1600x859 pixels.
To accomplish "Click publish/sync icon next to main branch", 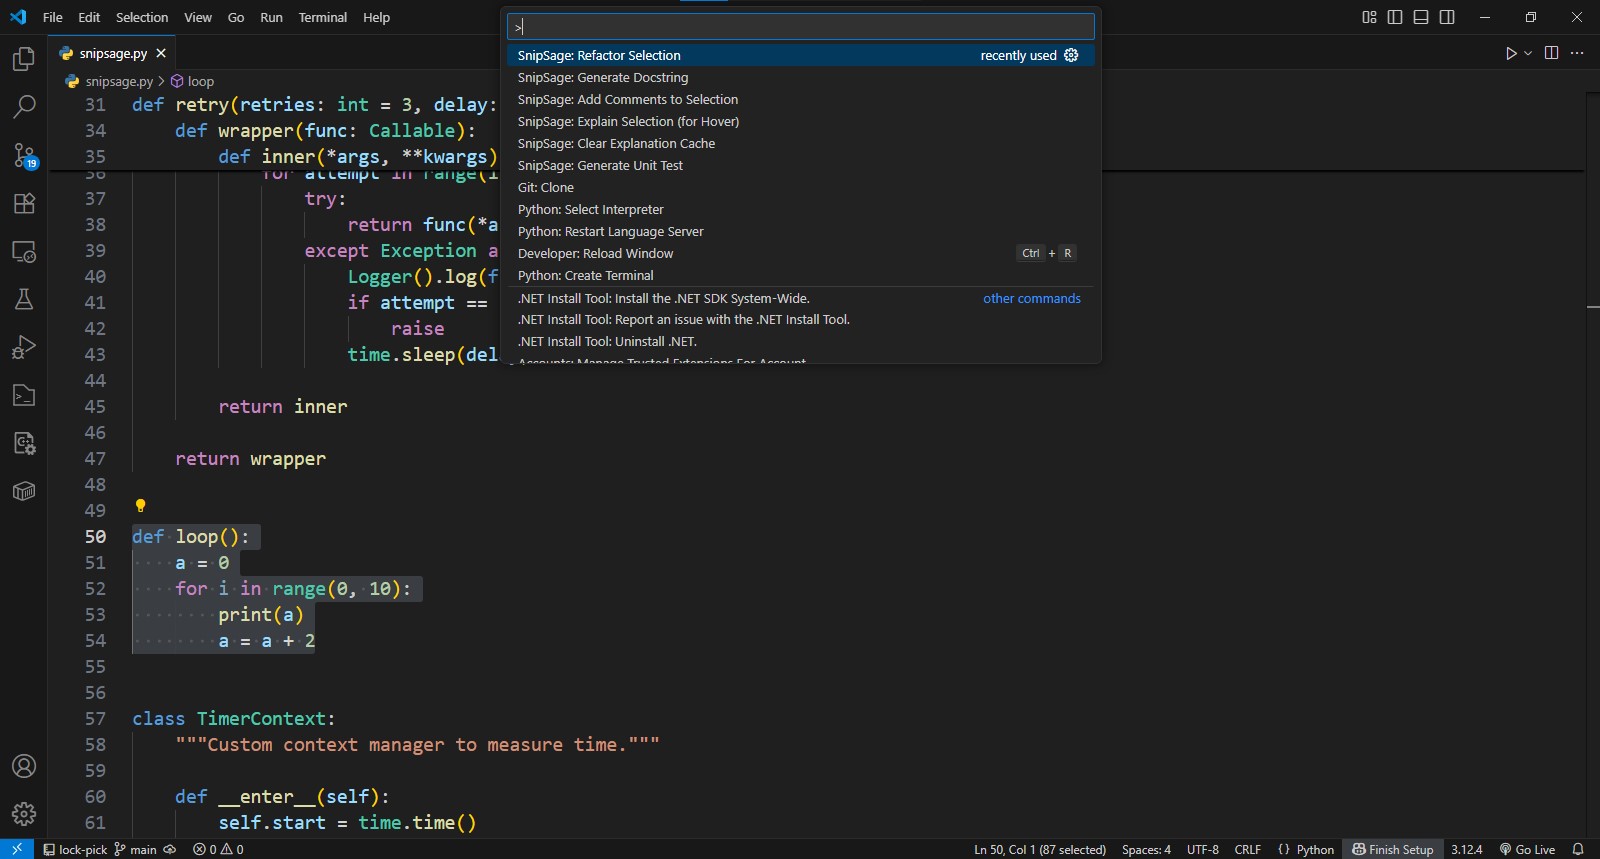I will (x=170, y=849).
